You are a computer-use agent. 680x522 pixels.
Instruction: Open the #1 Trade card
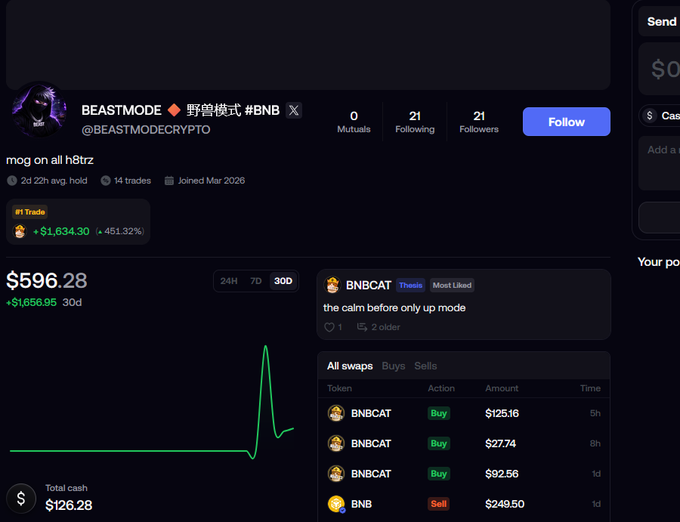(78, 222)
